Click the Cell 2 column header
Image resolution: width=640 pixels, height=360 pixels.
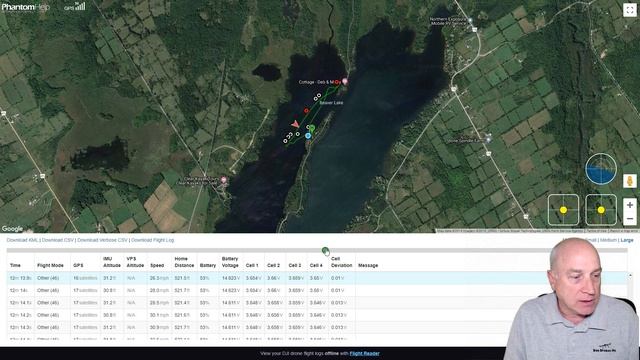273,265
